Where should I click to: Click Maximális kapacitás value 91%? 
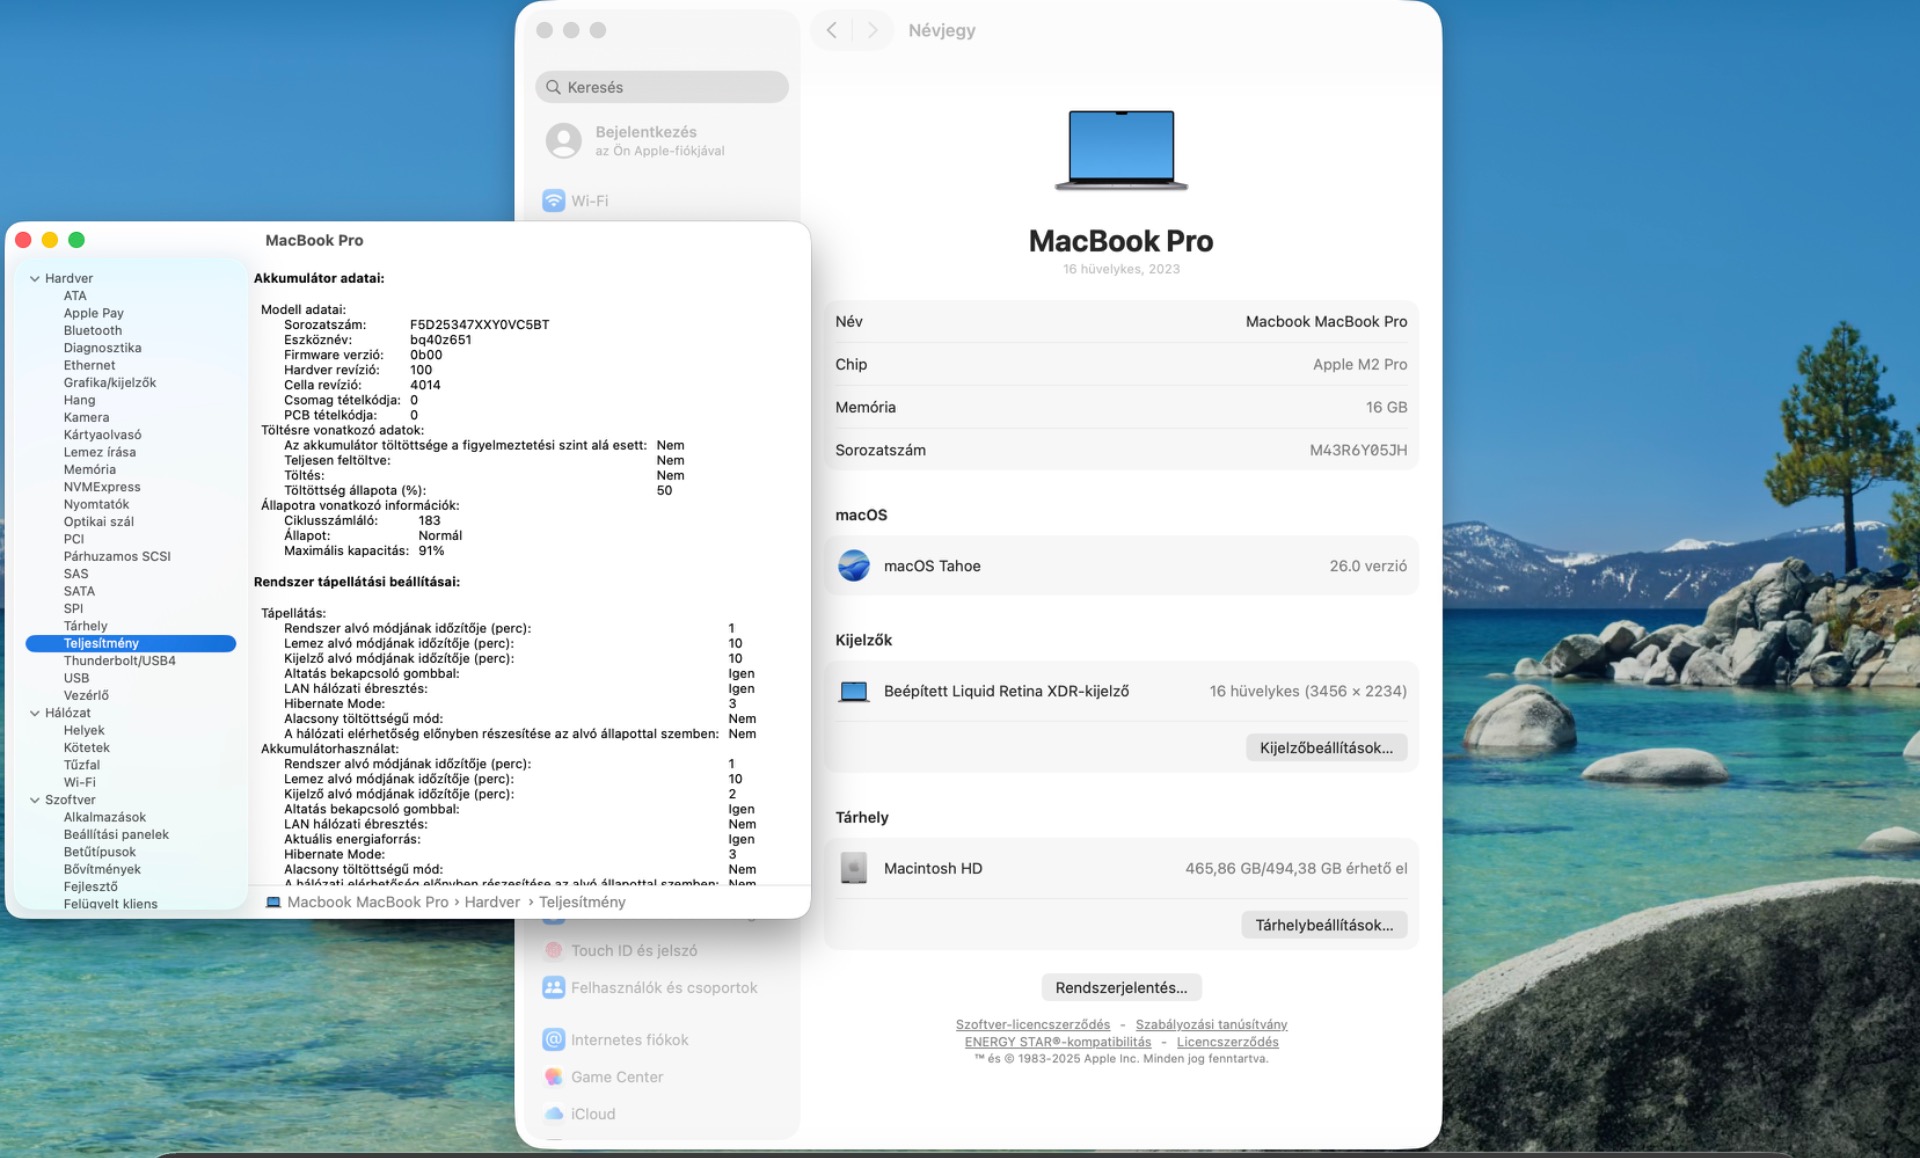pos(431,551)
